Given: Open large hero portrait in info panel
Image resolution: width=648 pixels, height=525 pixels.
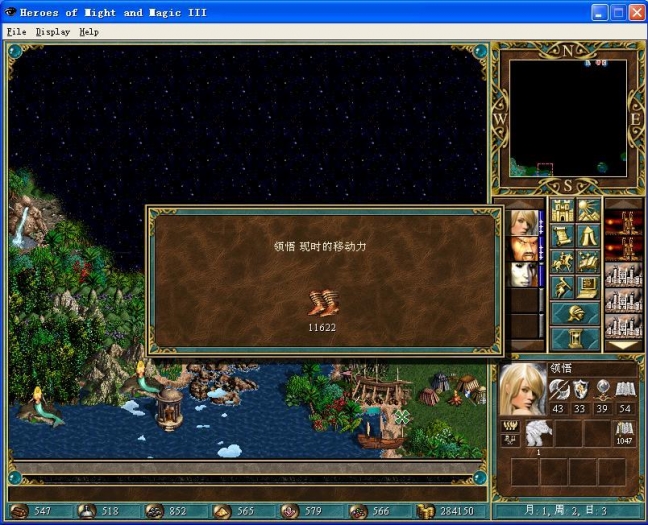Looking at the screenshot, I should pos(523,390).
